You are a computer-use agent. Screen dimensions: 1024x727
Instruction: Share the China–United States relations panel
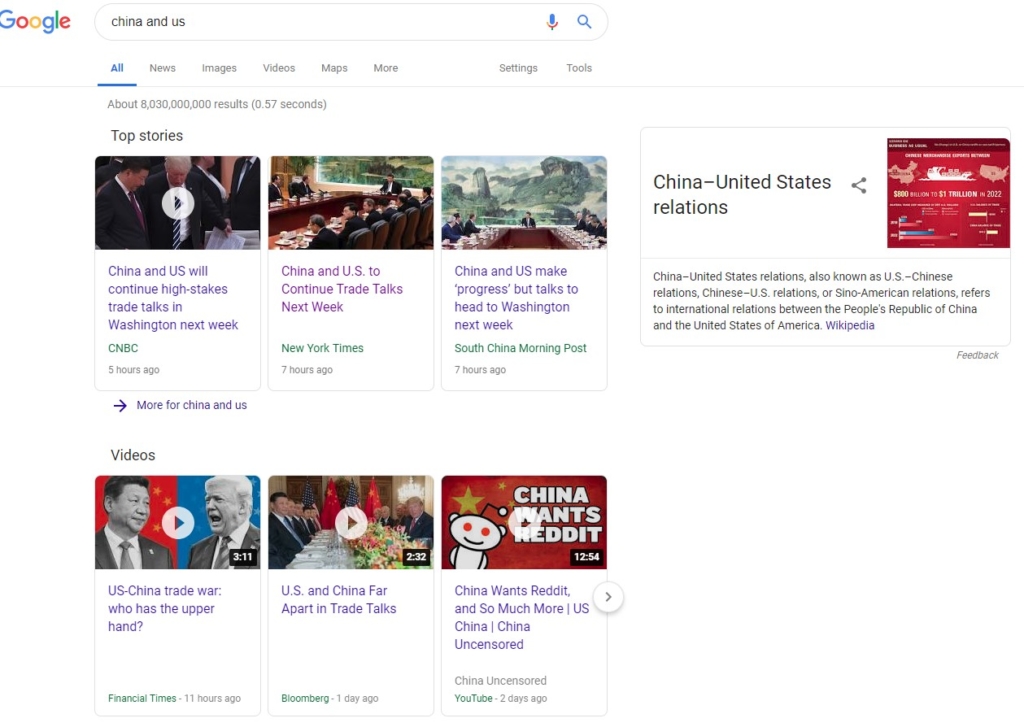click(x=859, y=186)
